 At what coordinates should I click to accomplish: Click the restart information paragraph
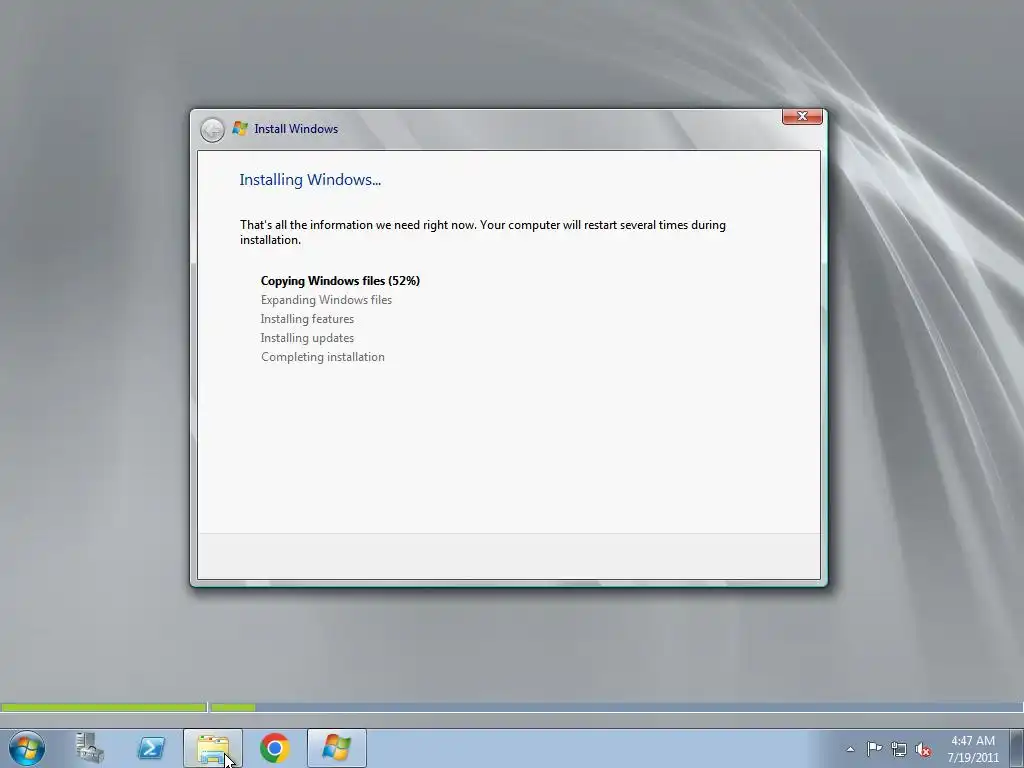pyautogui.click(x=483, y=232)
